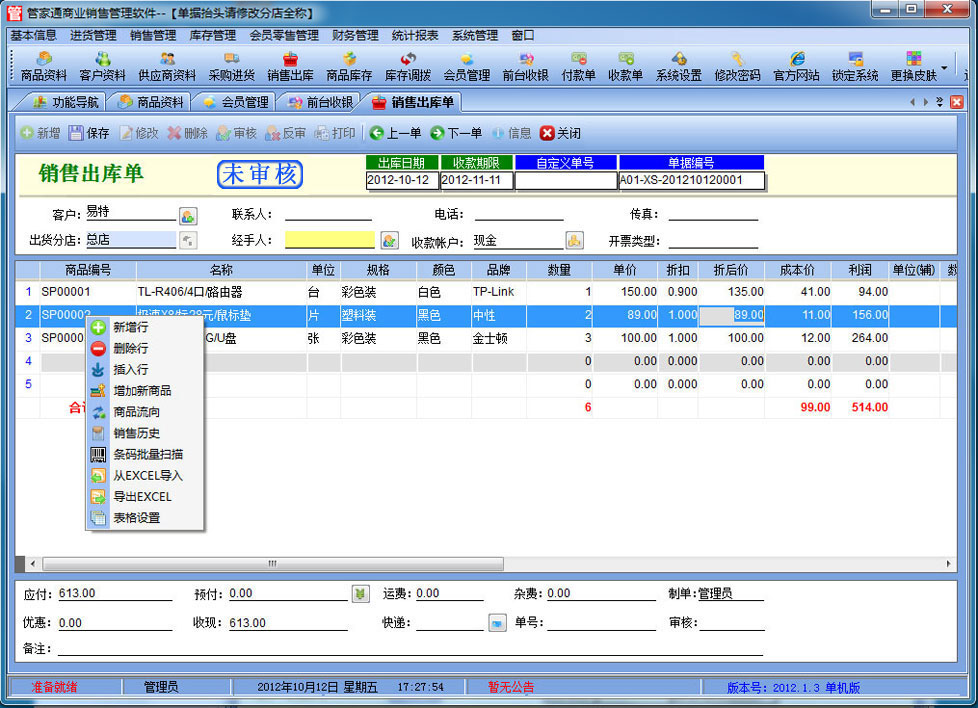Open the 库存管理 menu
Screen dimensions: 978x708
pyautogui.click(x=212, y=35)
